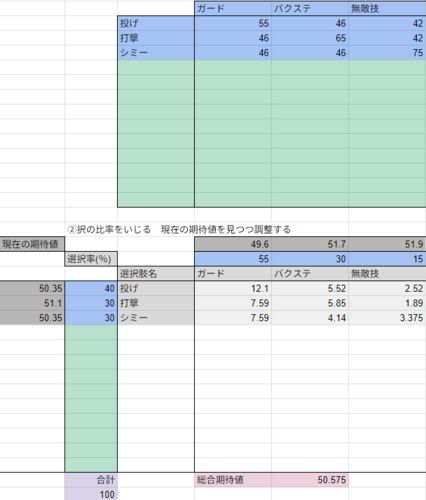The height and width of the screenshot is (500, 426).
Task: Select the pink 総合期待値 label cell
Action: (x=233, y=480)
